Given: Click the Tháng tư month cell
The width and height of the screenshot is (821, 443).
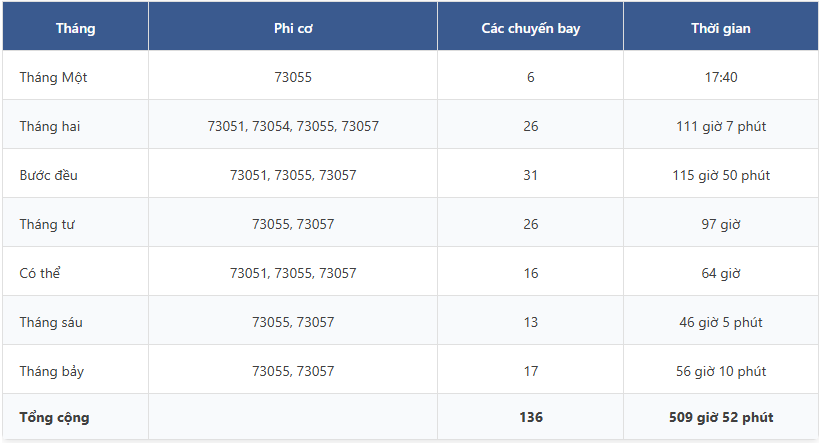Looking at the screenshot, I should pos(47,224).
